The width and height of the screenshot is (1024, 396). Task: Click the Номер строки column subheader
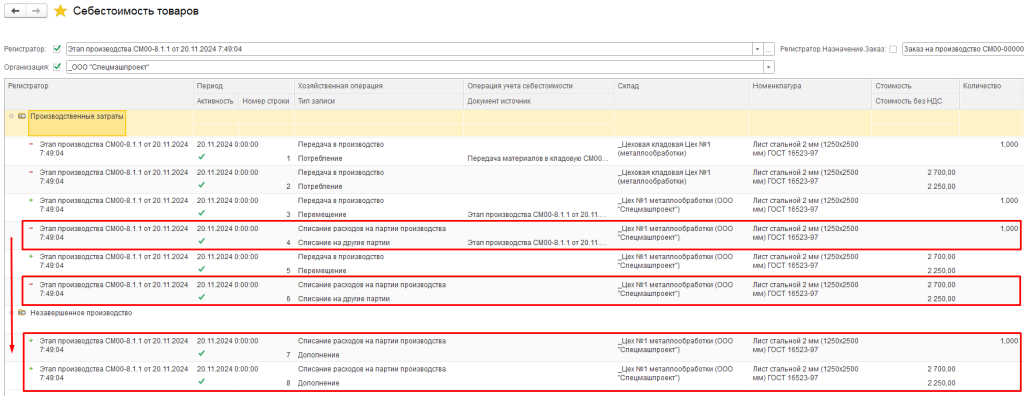(x=265, y=101)
